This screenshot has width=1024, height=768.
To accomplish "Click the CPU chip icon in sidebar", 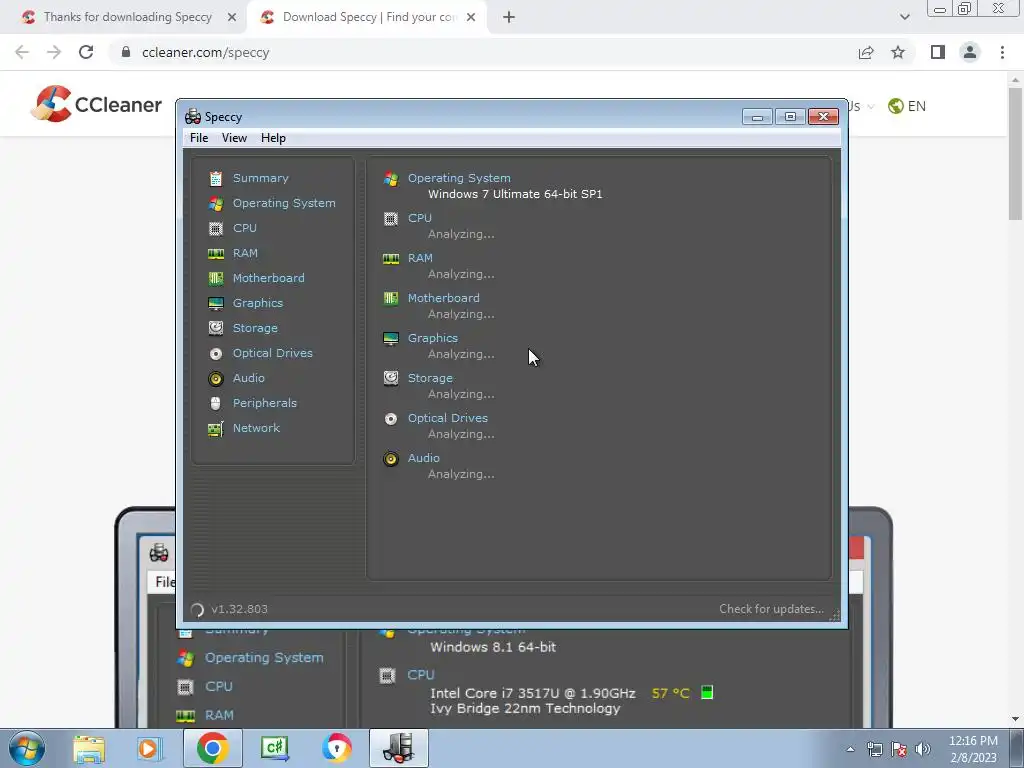I will click(216, 228).
